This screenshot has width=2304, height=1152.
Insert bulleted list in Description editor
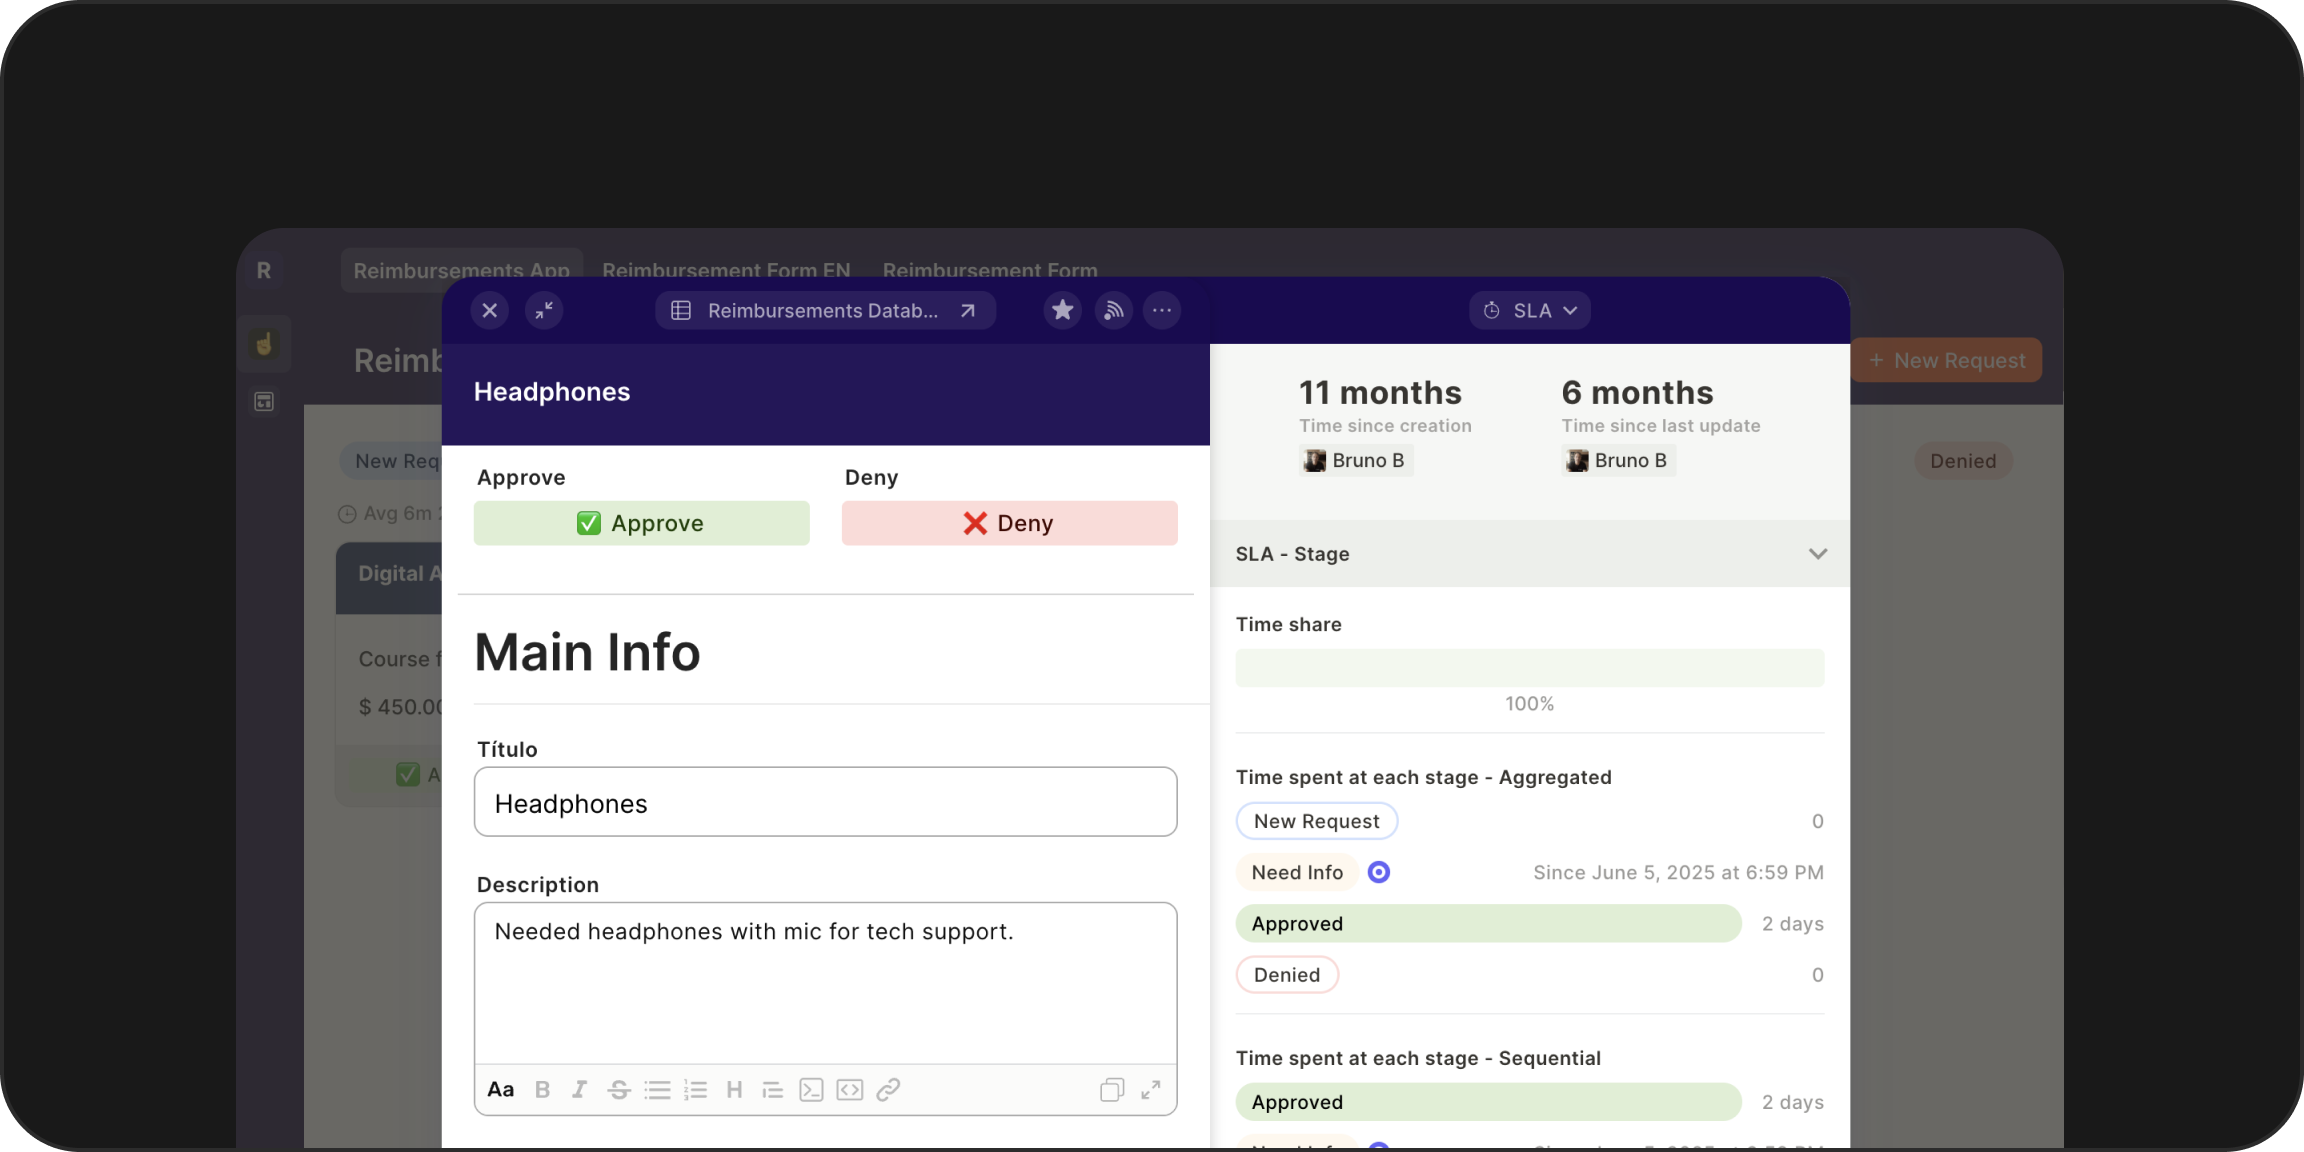coord(657,1090)
